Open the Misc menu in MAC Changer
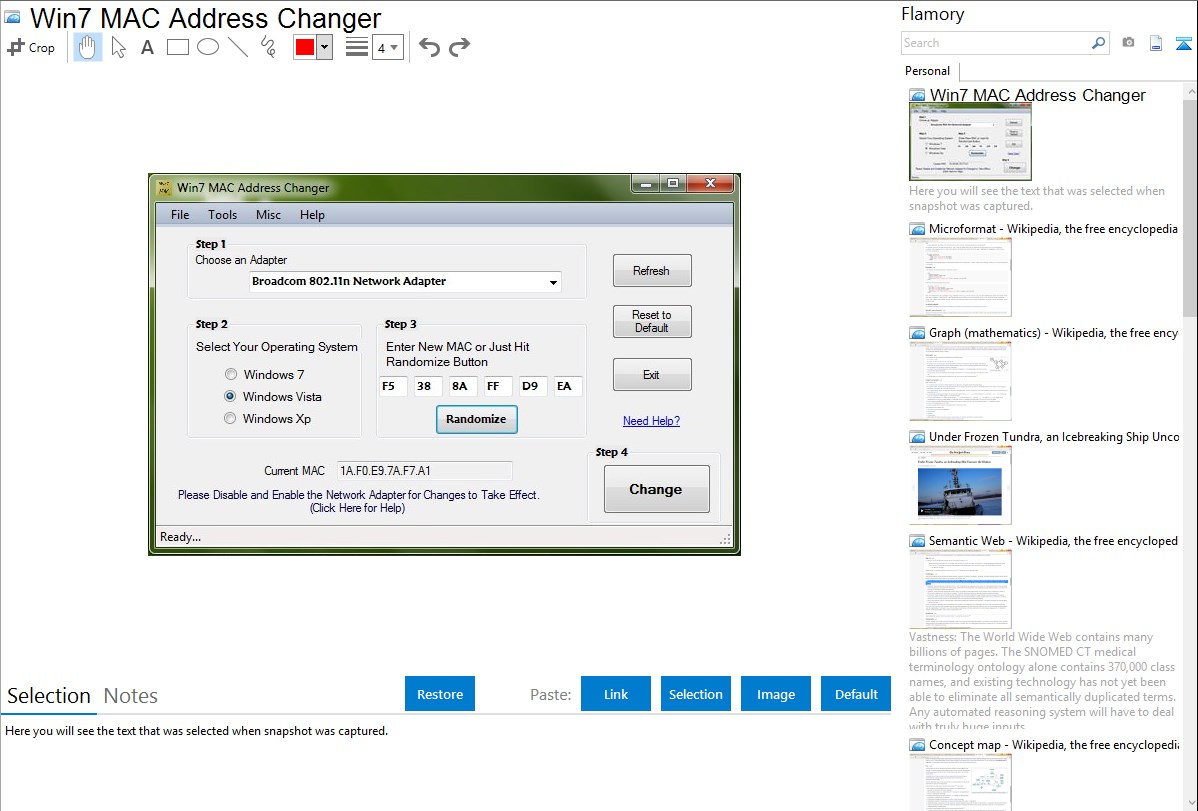 268,215
